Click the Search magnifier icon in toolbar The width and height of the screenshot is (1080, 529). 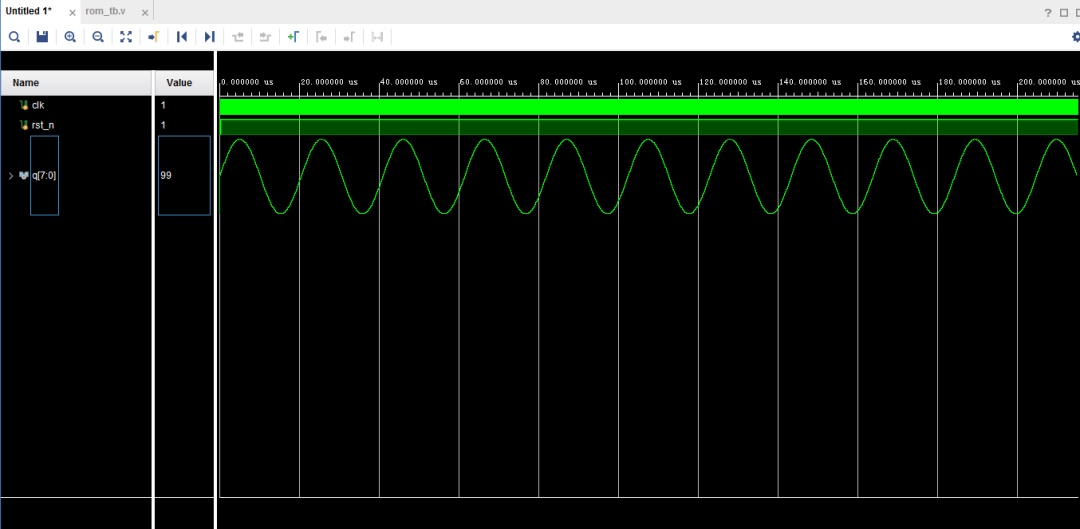click(14, 37)
